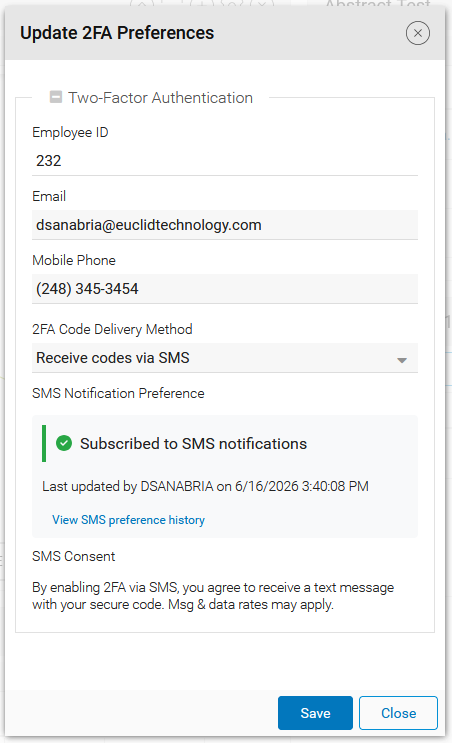Open View SMS preference history link
The height and width of the screenshot is (743, 452).
(128, 520)
